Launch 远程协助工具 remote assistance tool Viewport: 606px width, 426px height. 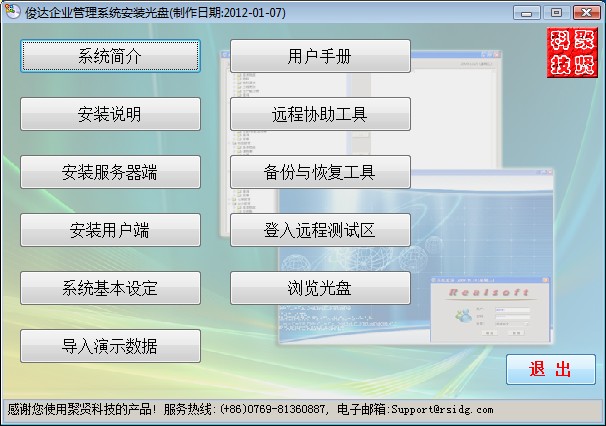[x=320, y=114]
